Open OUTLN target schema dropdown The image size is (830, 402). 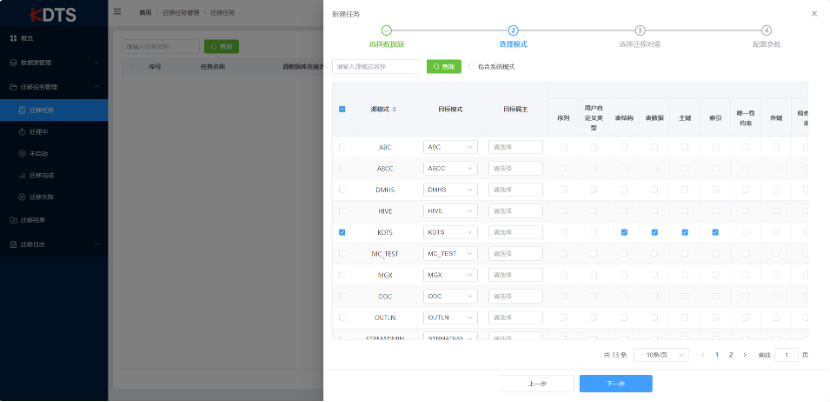[450, 317]
